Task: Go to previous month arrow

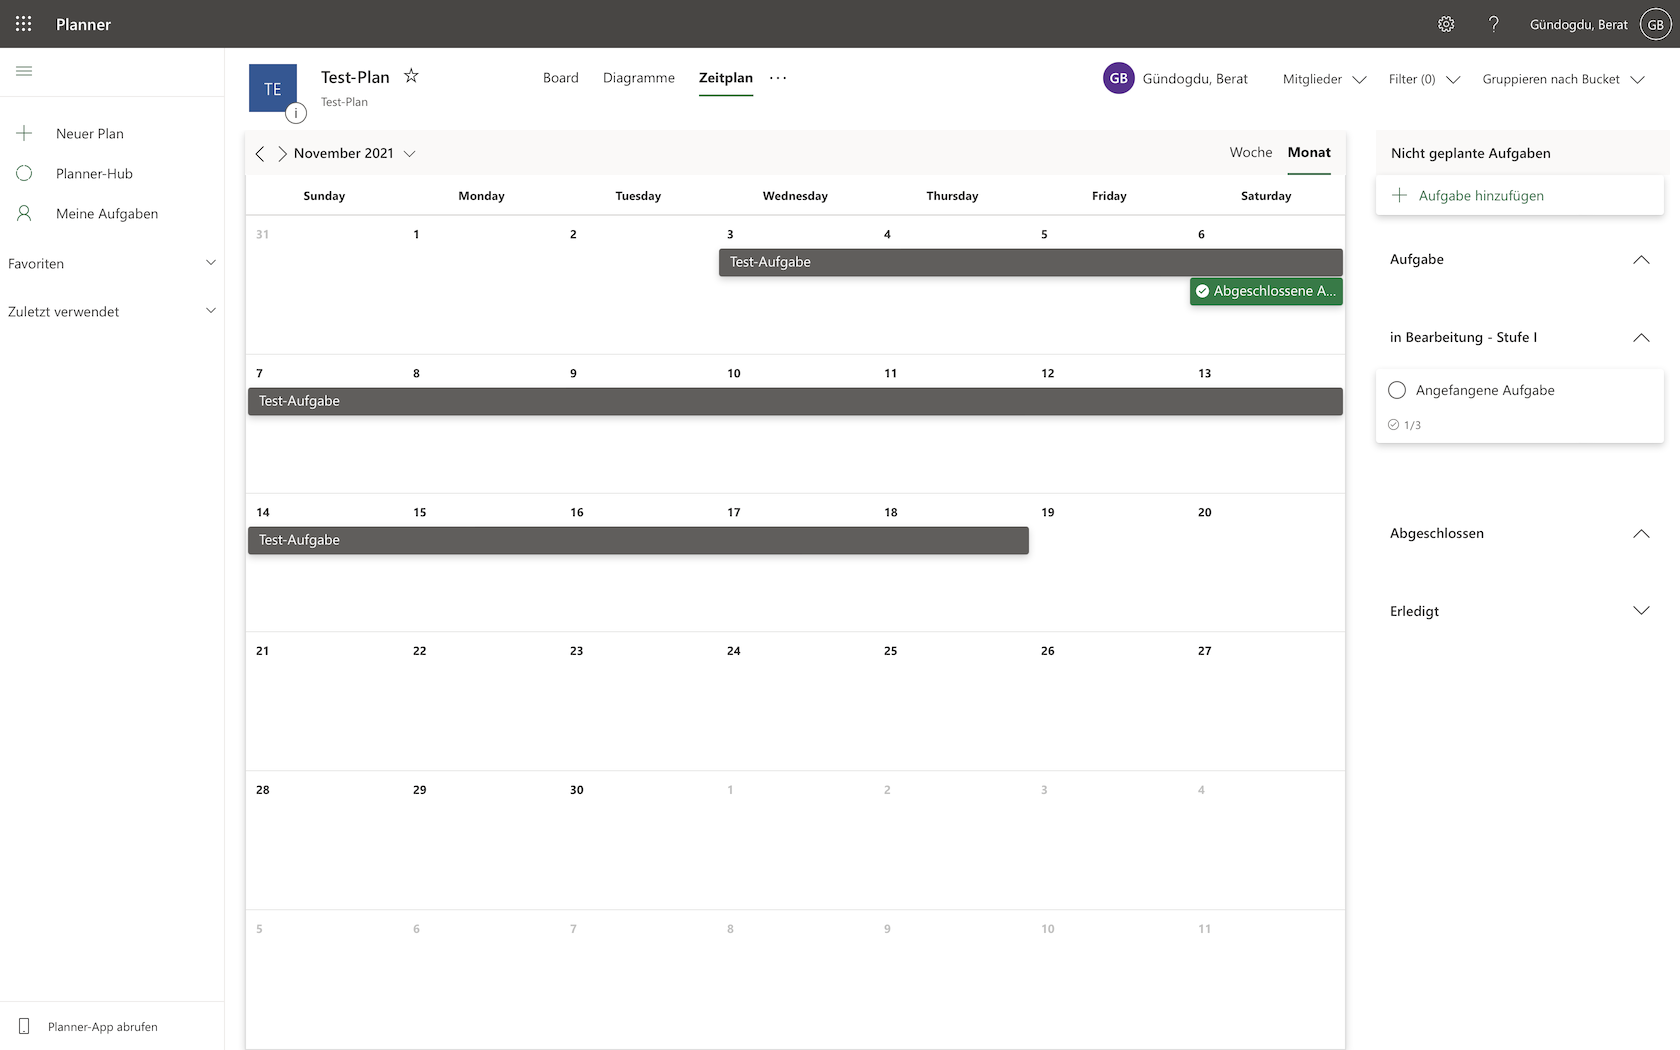Action: coord(260,153)
